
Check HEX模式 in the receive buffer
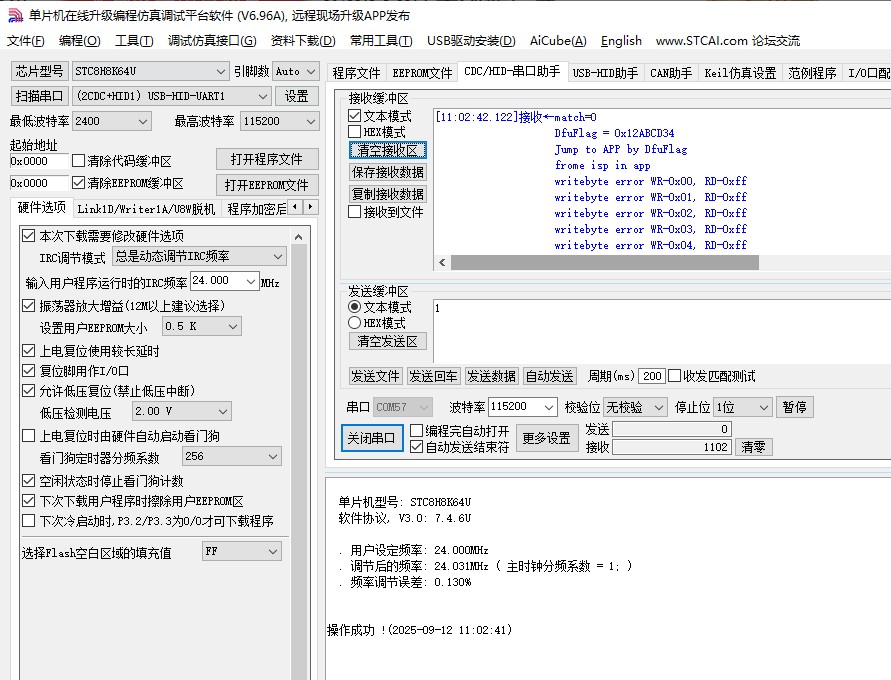355,132
